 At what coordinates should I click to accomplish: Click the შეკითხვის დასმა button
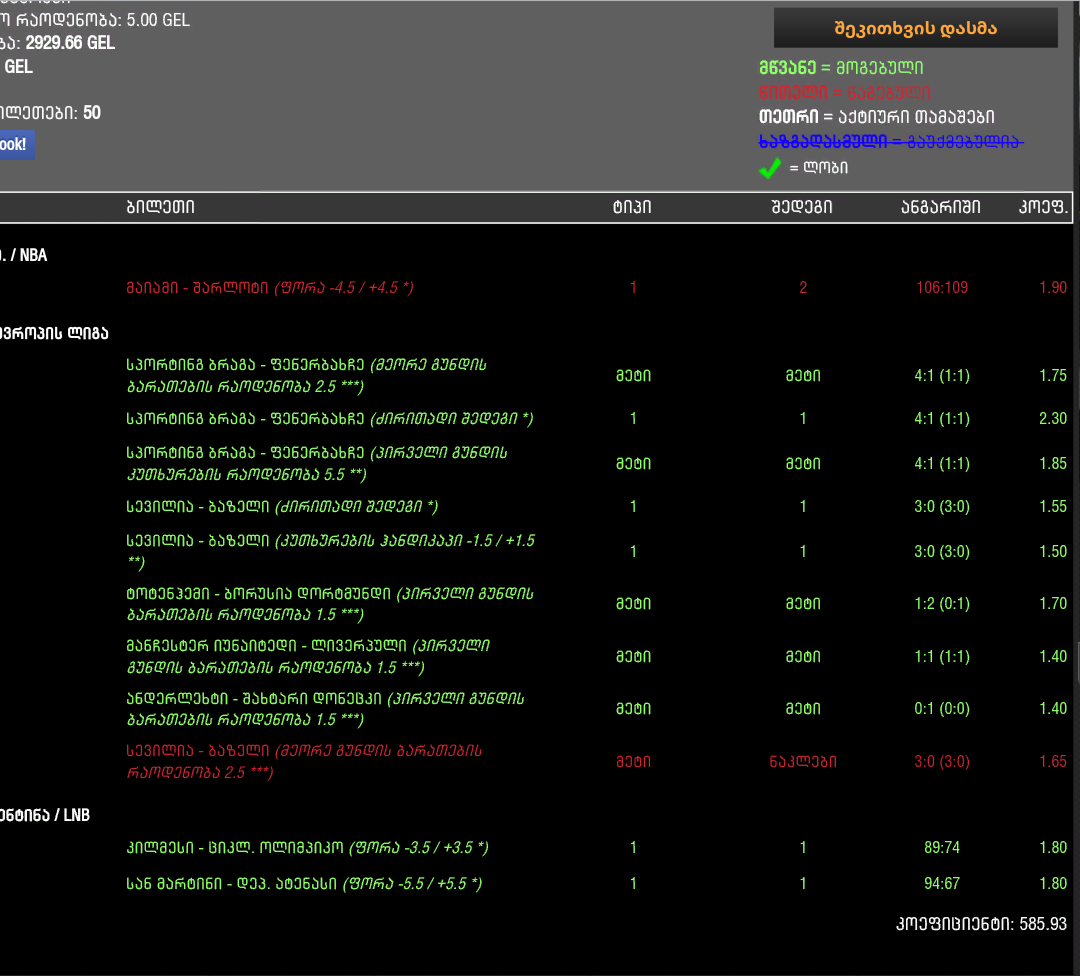click(915, 28)
